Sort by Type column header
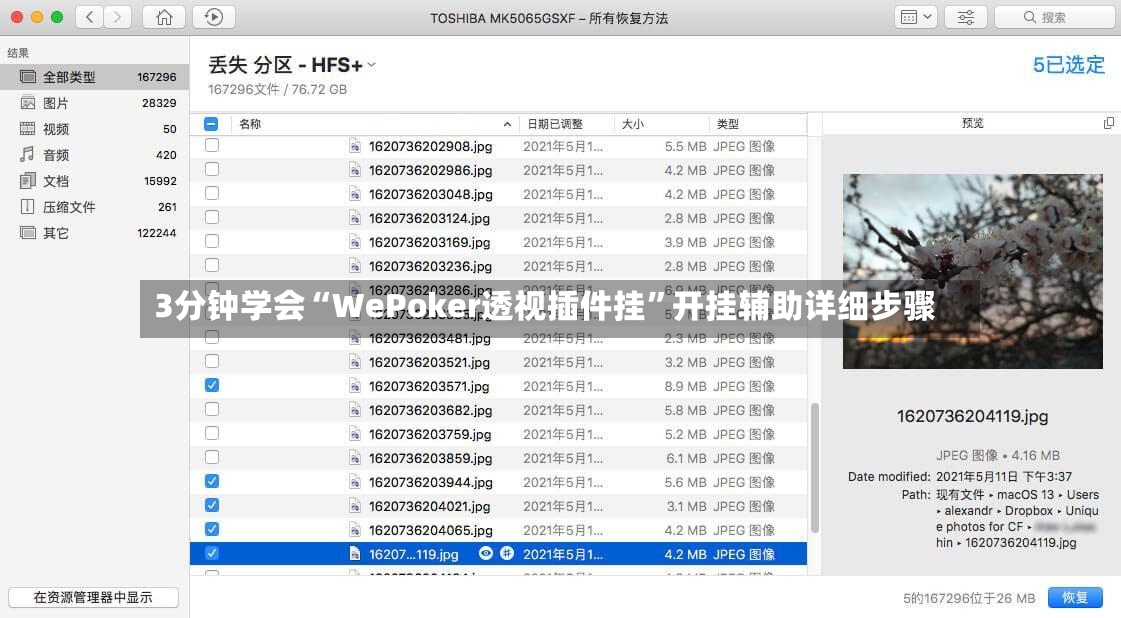This screenshot has height=618, width=1121. click(758, 124)
